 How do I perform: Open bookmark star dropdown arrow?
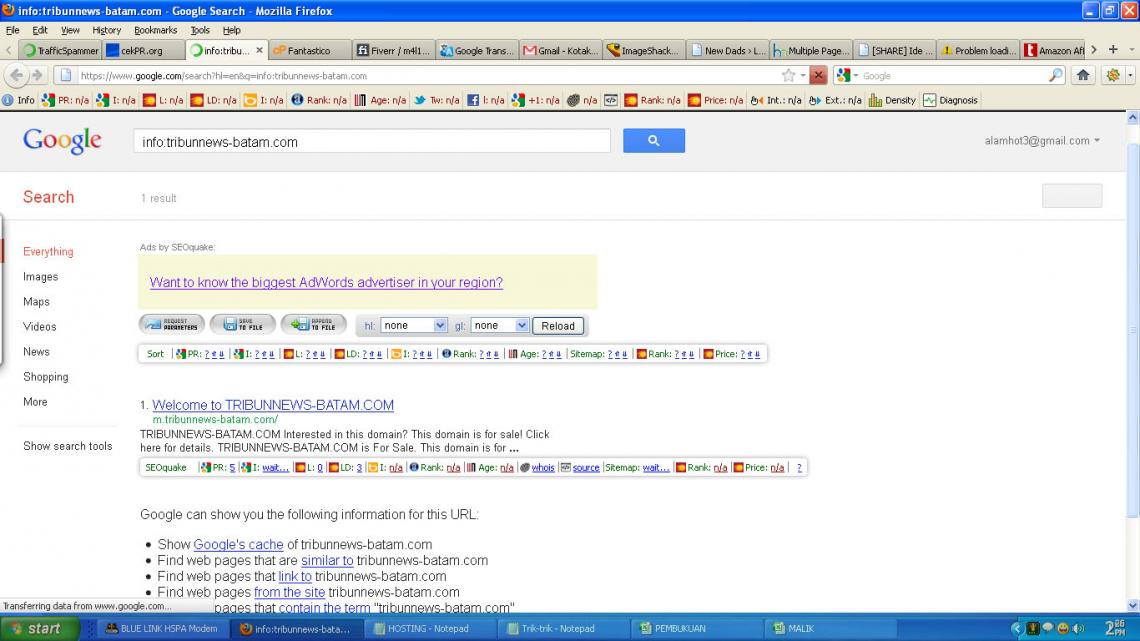[x=803, y=75]
